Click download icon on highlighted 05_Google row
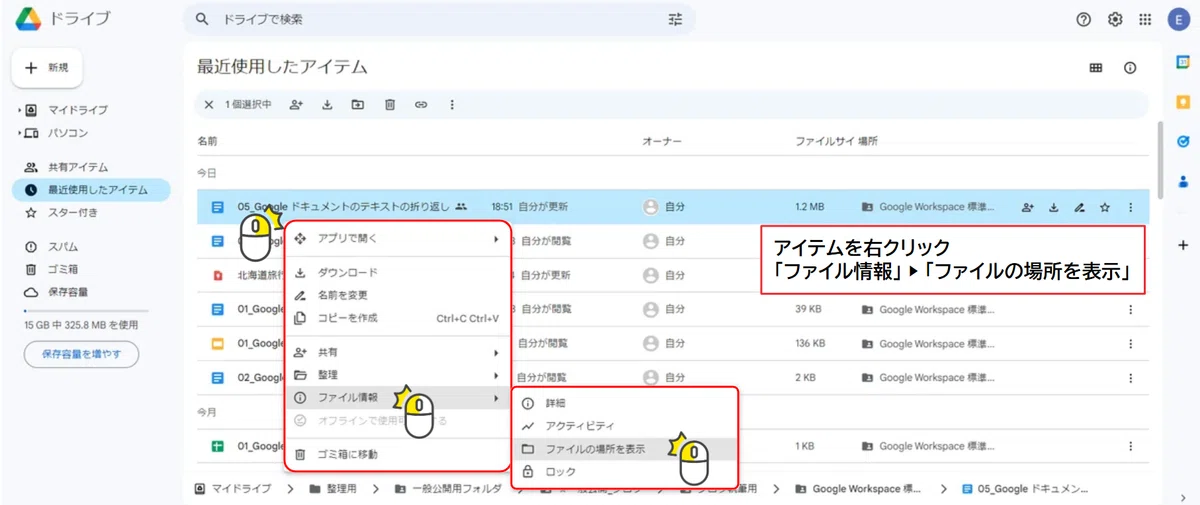The image size is (1200, 505). pyautogui.click(x=1053, y=208)
